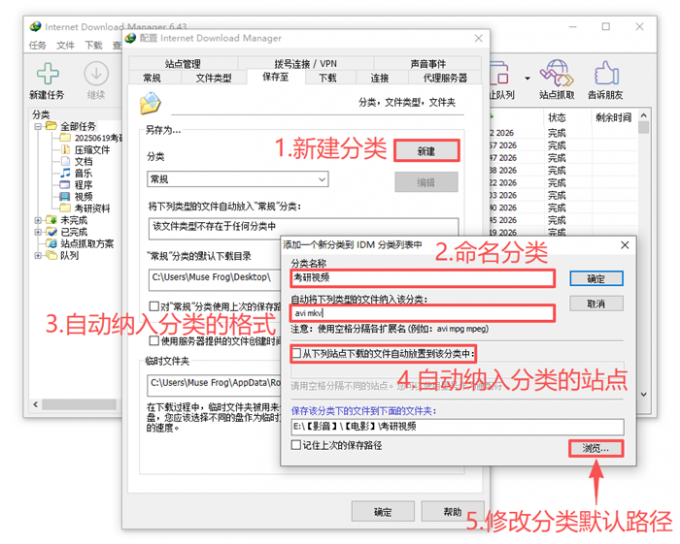The height and width of the screenshot is (544, 680).
Task: Open the dropdown arrow next to Stop Queue
Action: [x=527, y=79]
